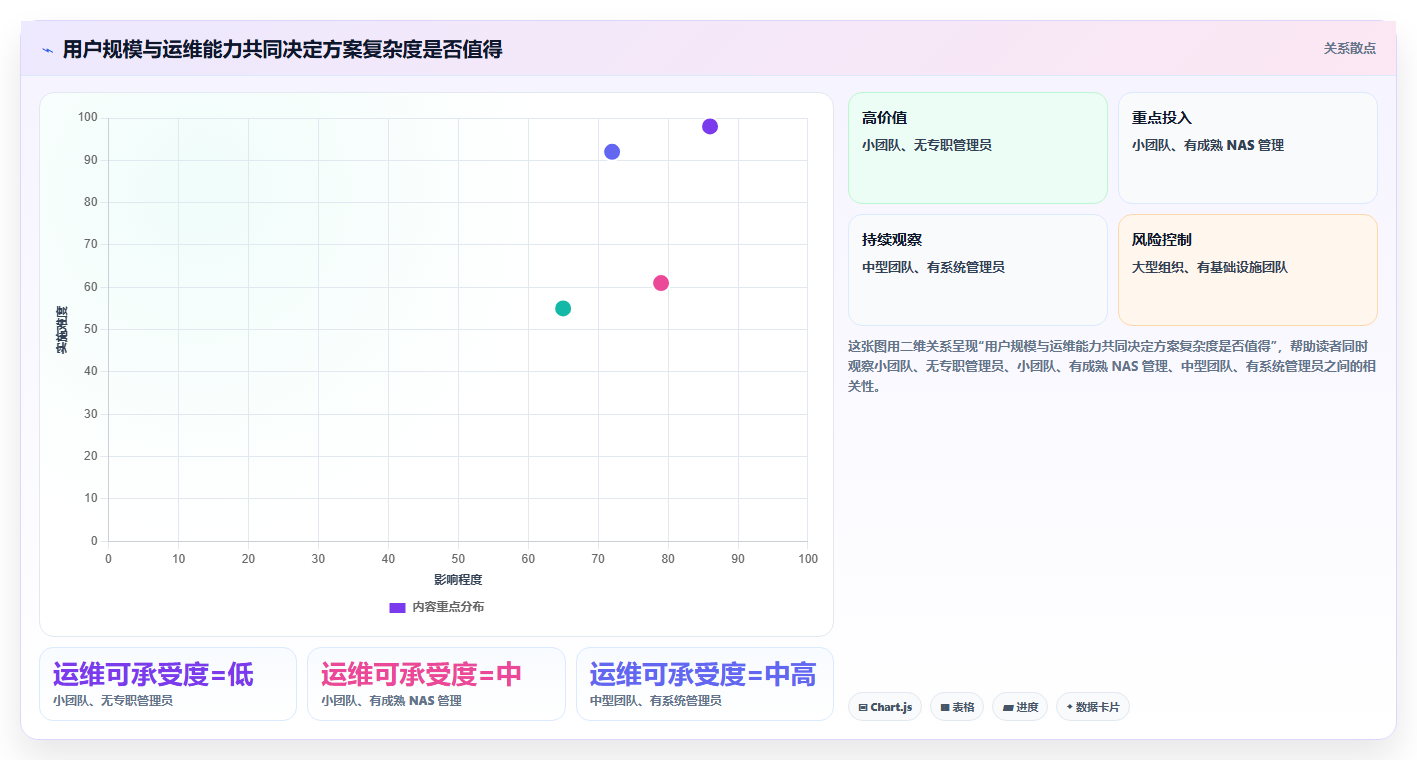Screen dimensions: 1417x760
Task: Open the 风险控制 quadrant card
Action: (x=1248, y=270)
